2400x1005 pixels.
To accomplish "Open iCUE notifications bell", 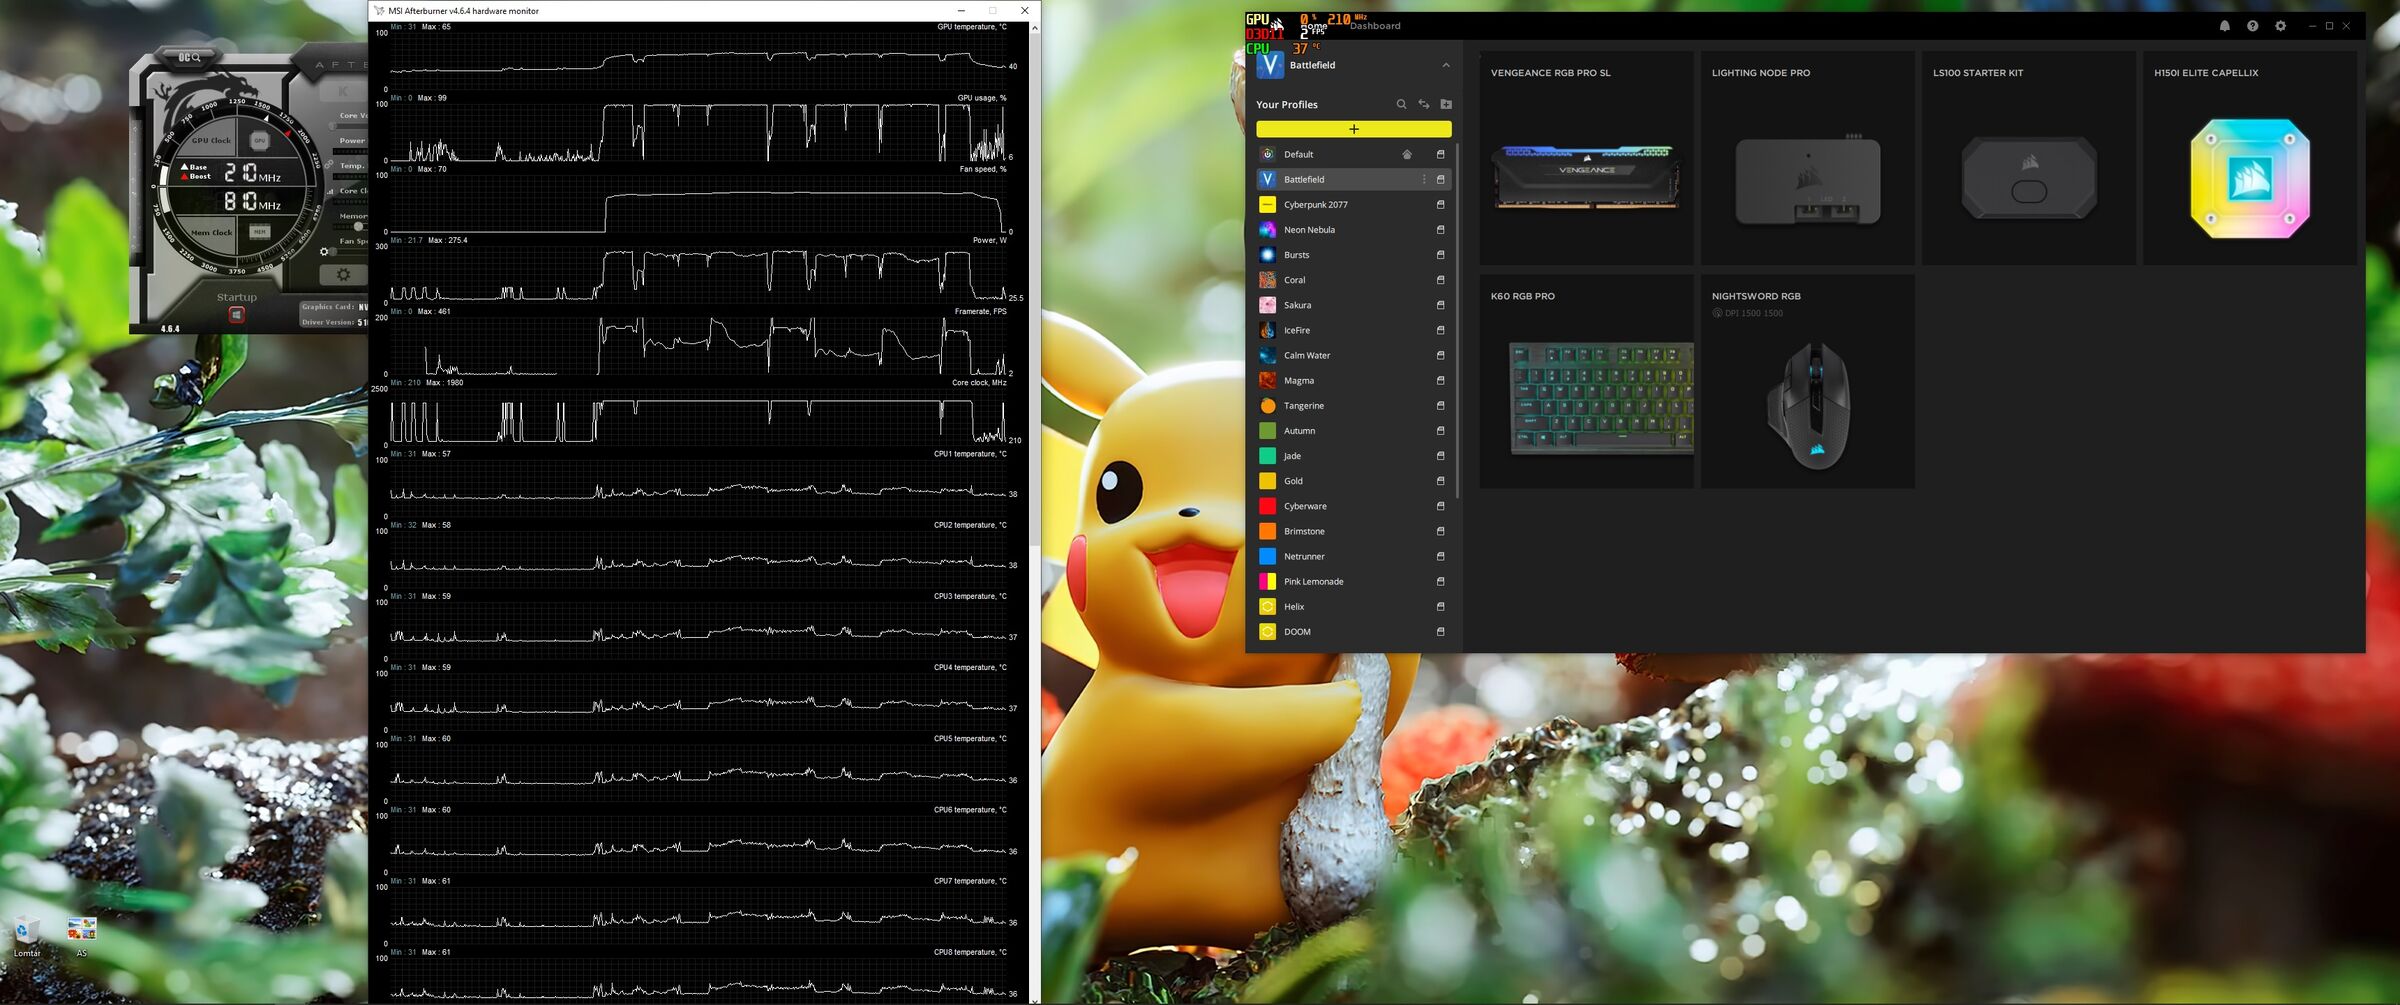I will click(2224, 26).
